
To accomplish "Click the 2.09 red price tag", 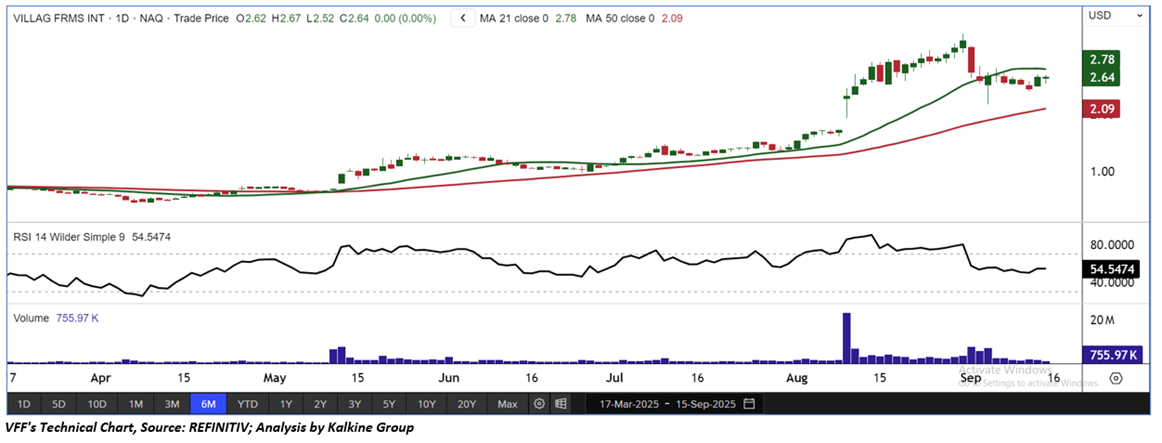I will 1100,110.
